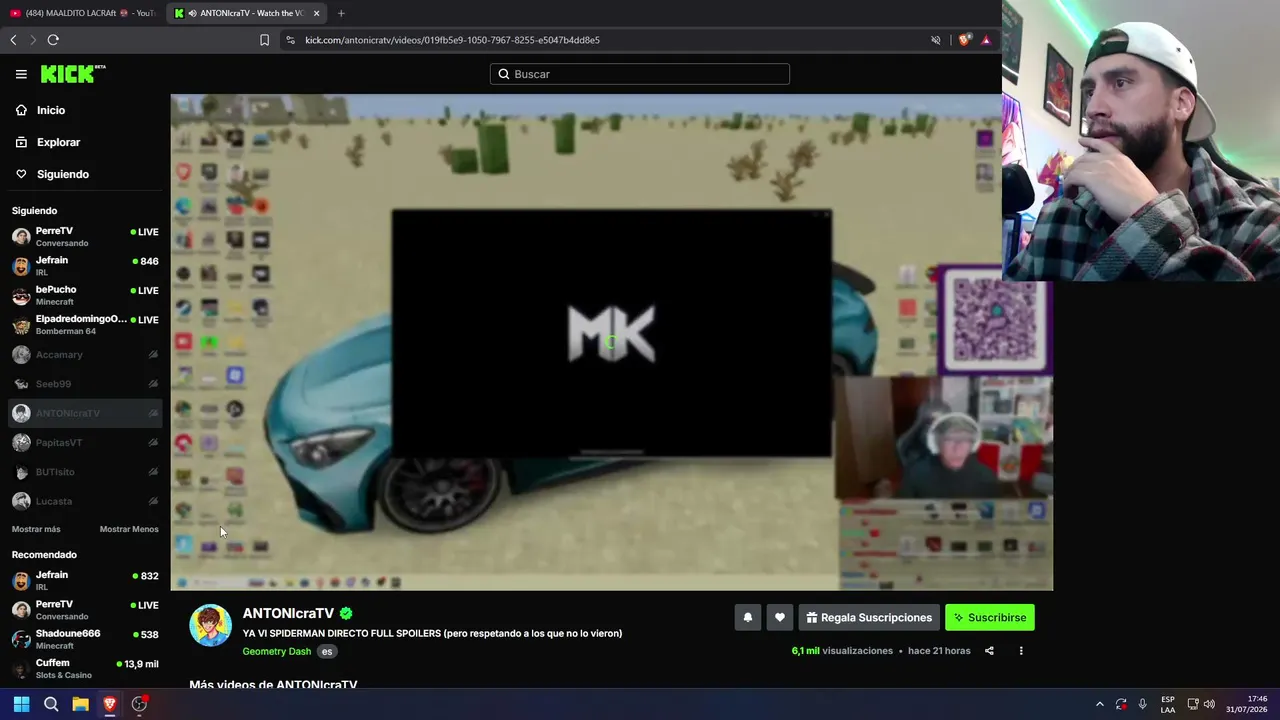Open the network tray icon
This screenshot has width=1280, height=720.
(x=1191, y=704)
